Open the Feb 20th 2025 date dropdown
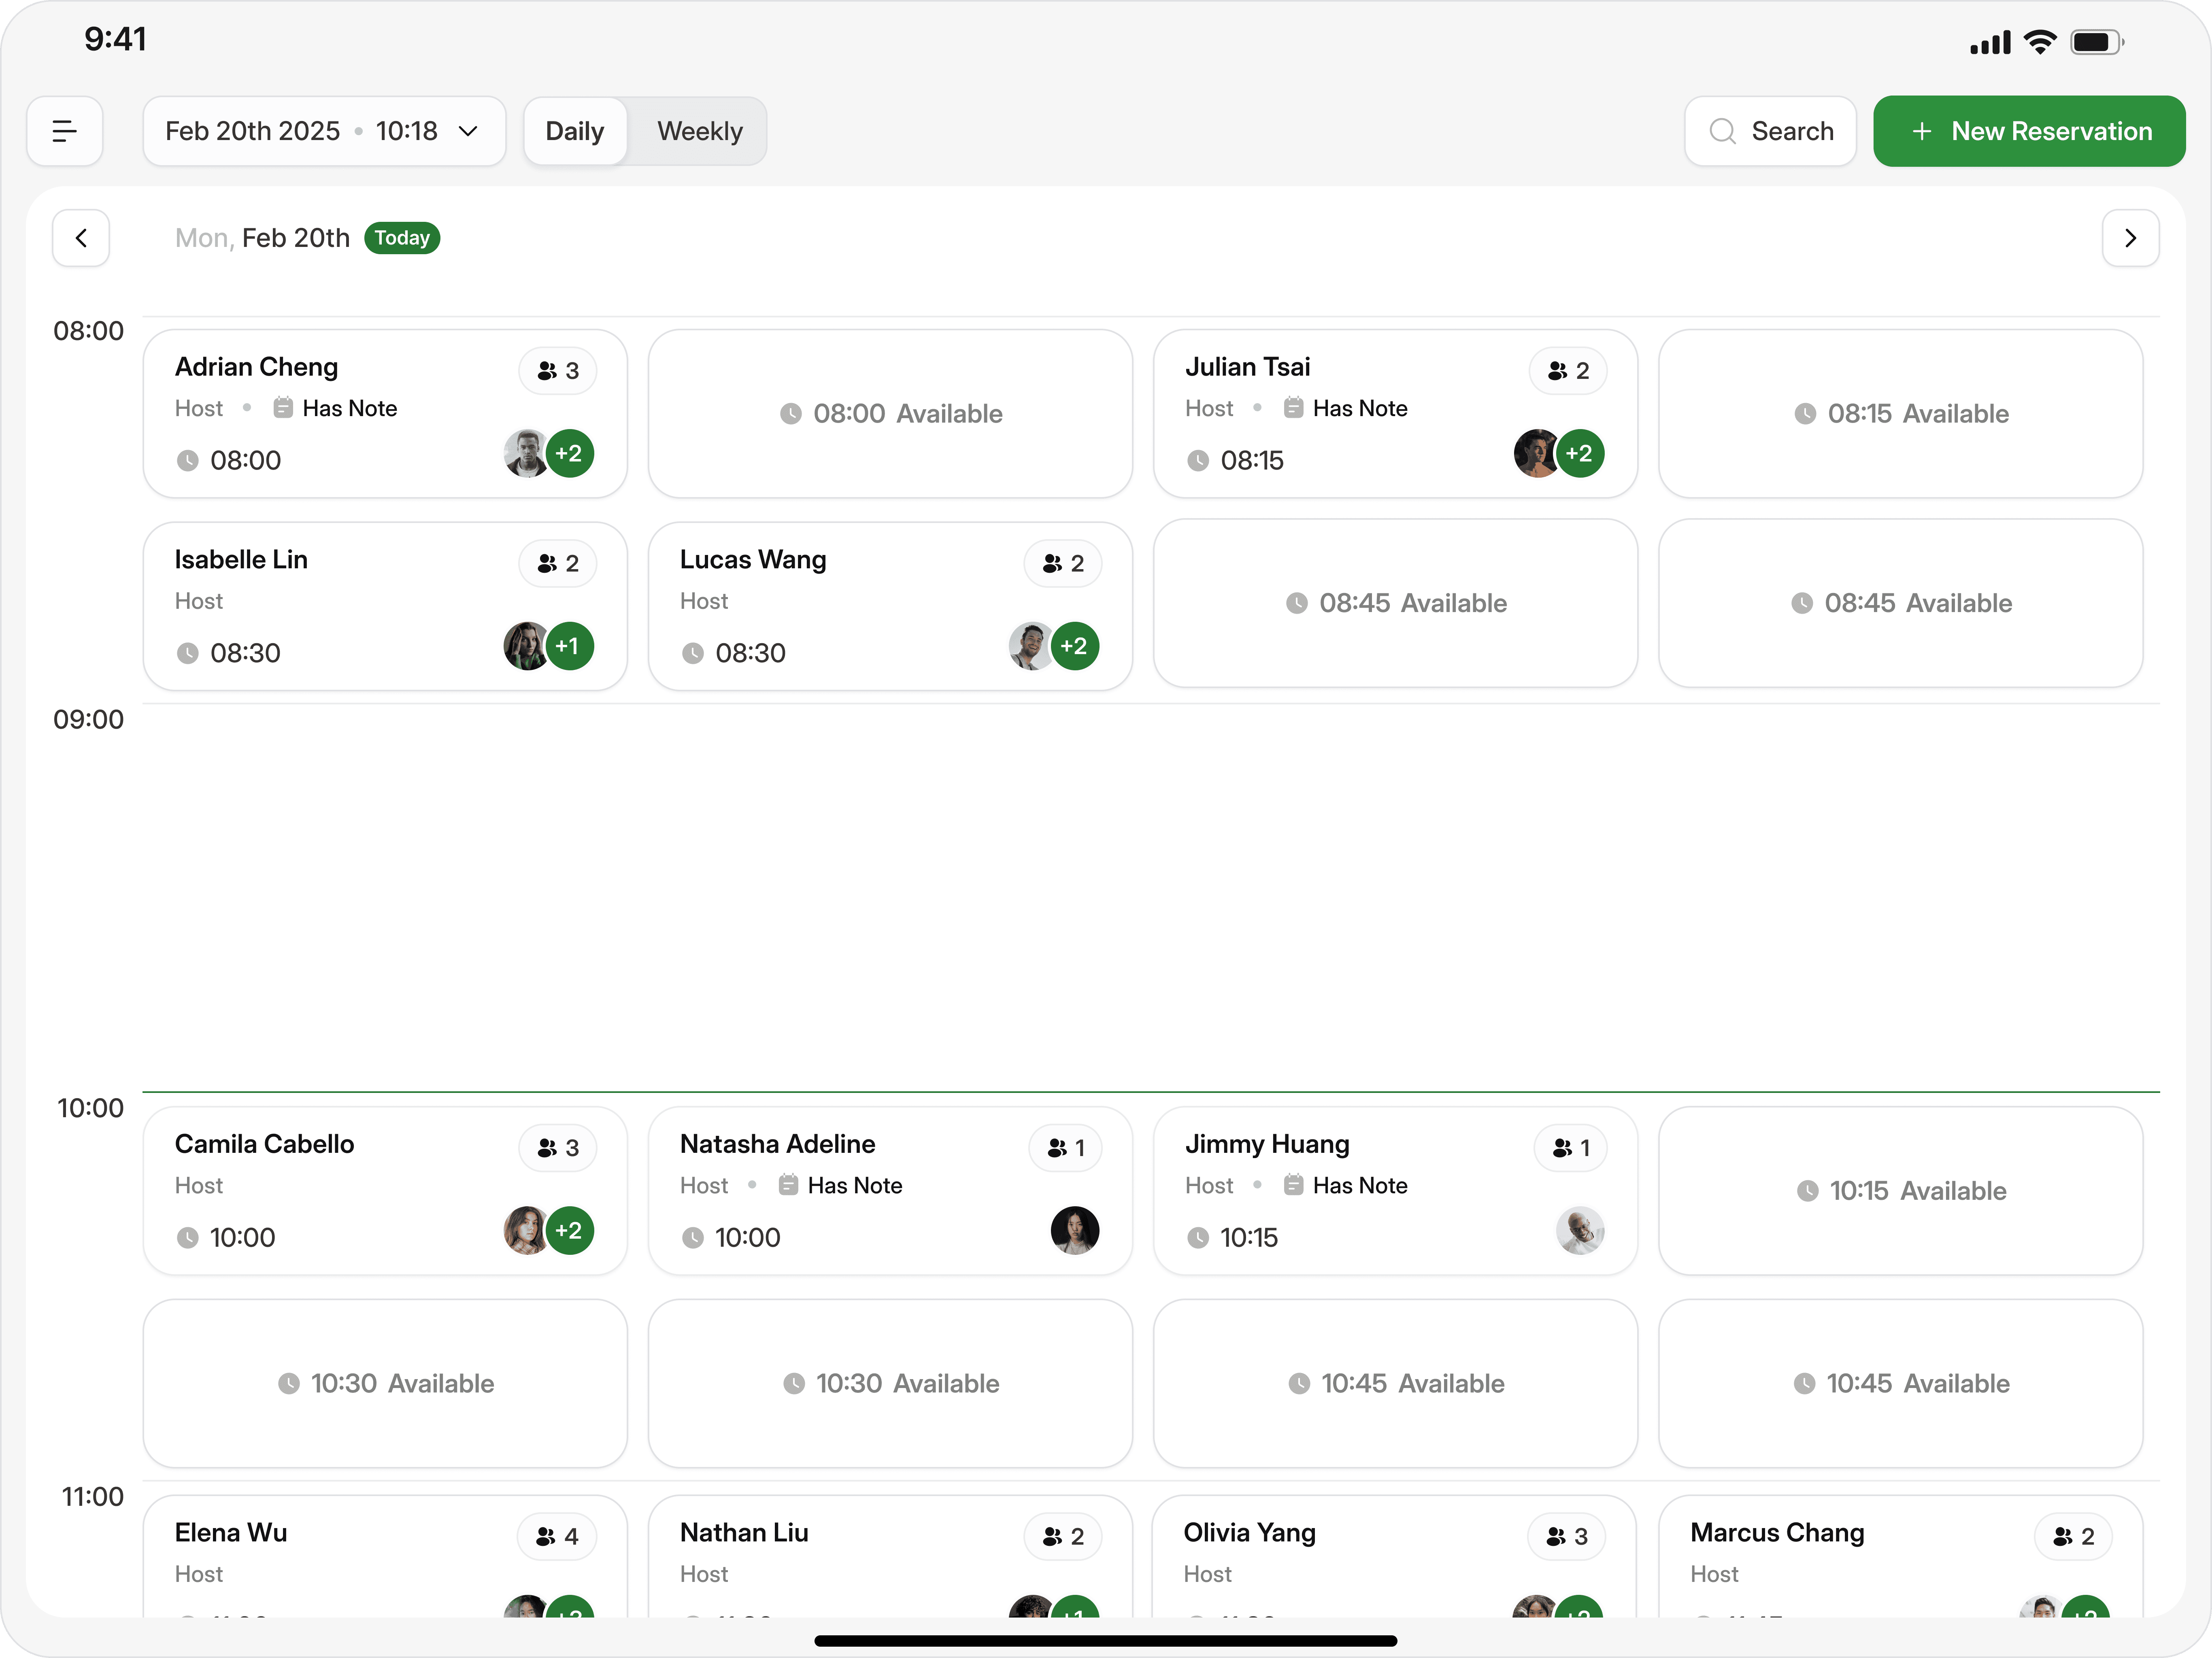Screen dimensions: 2212x1658 pyautogui.click(x=323, y=131)
